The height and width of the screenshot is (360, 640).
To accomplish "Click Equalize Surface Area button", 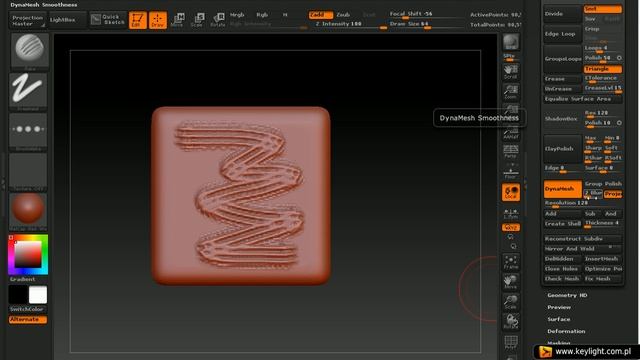I will click(582, 99).
